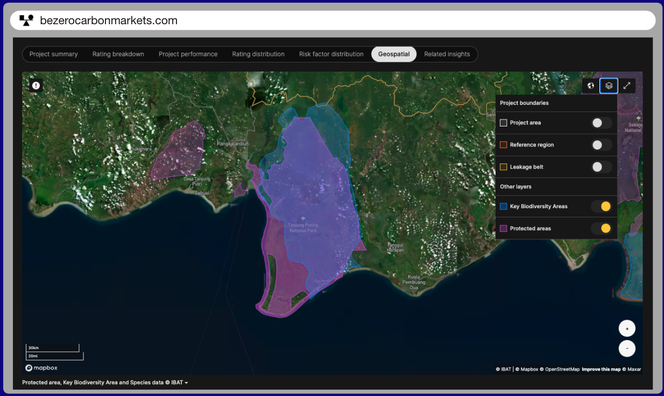
Task: Click the Project area legend swatch
Action: click(x=503, y=123)
